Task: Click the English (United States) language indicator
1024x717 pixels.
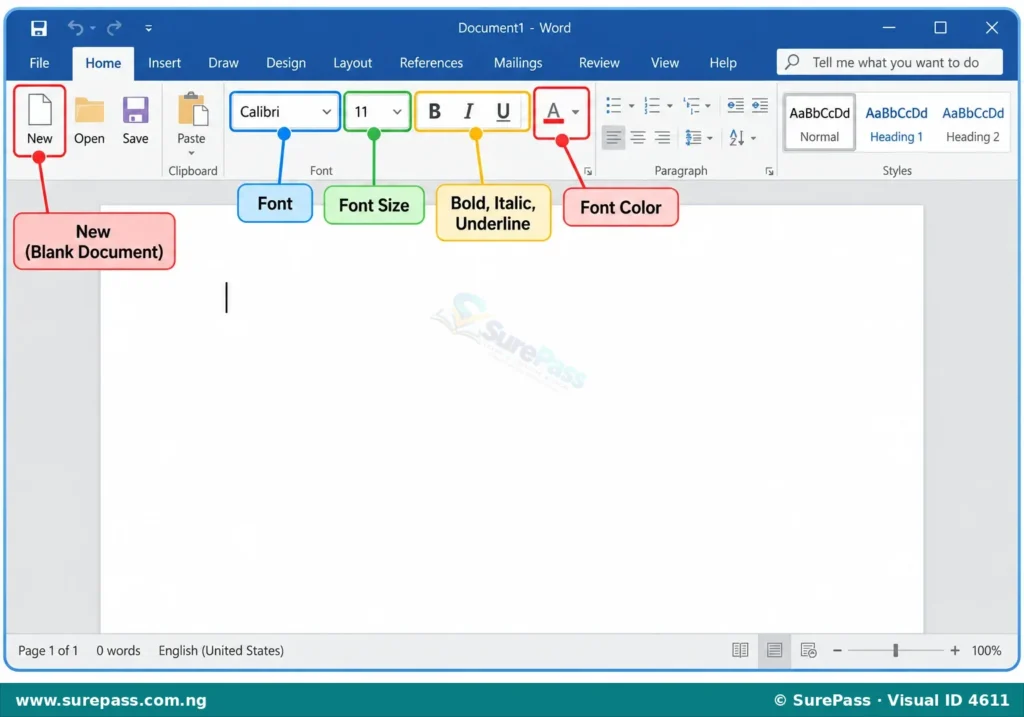Action: (221, 650)
